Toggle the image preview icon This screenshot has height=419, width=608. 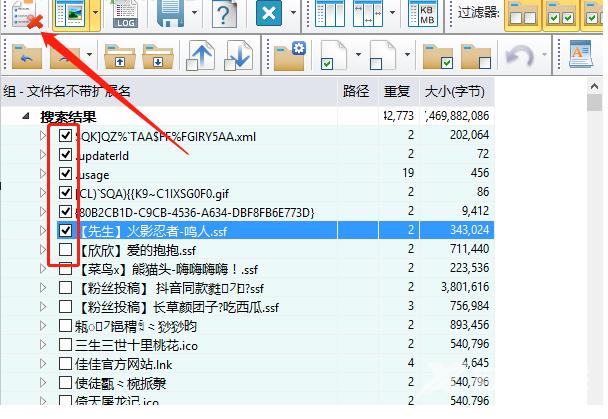70,15
